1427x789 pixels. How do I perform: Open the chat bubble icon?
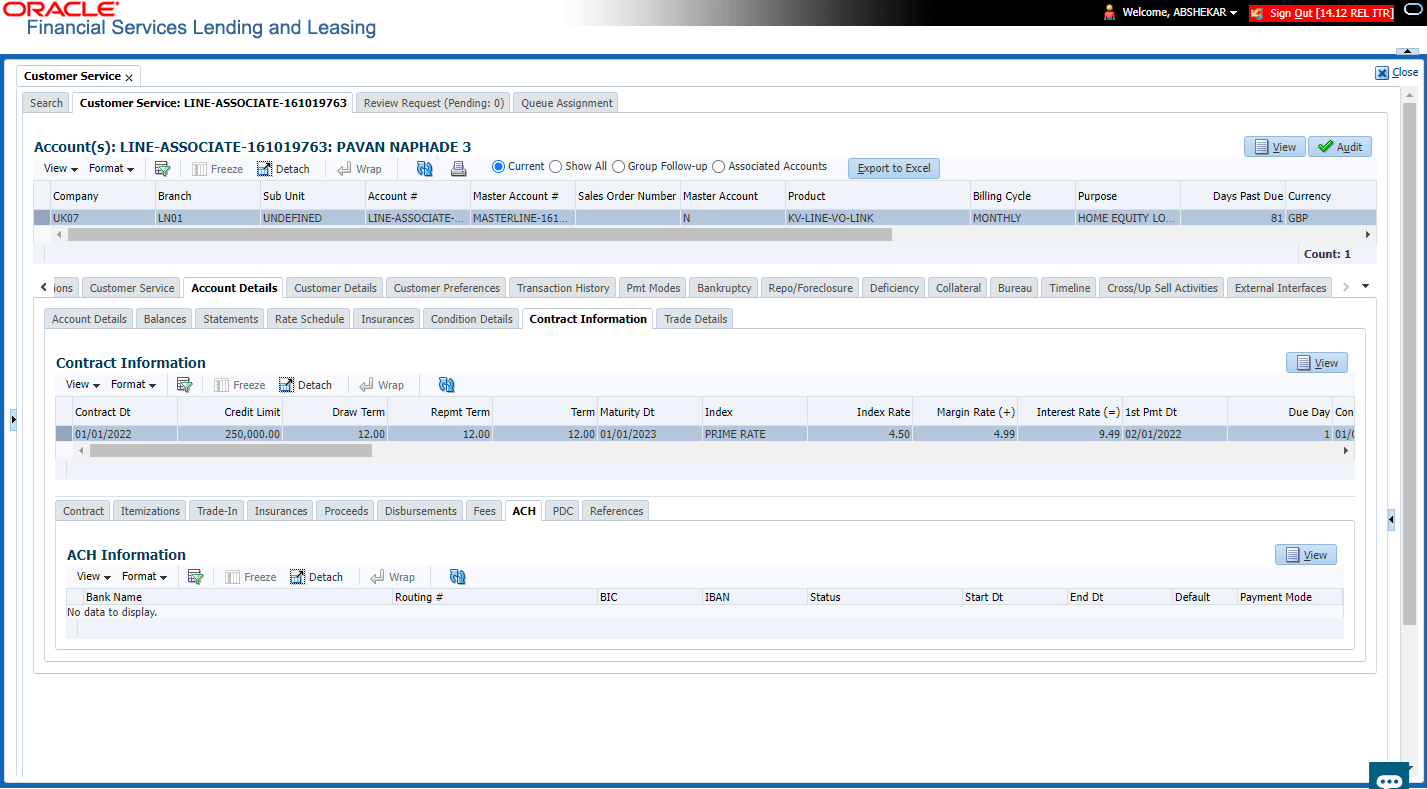point(1390,777)
